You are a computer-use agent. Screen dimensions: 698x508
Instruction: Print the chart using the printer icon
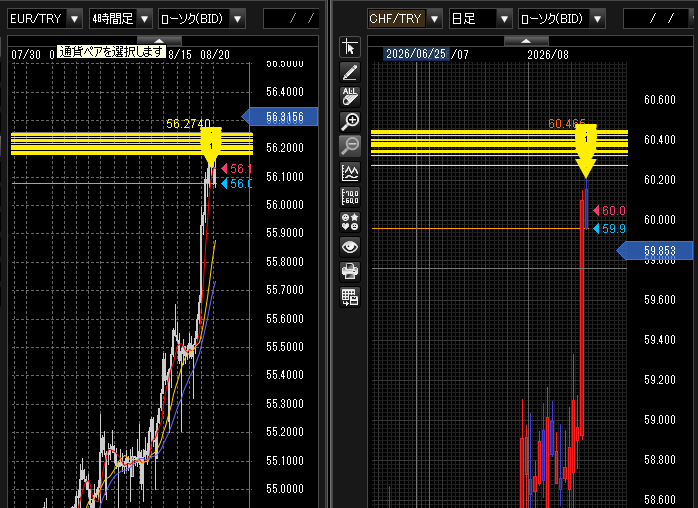tap(350, 271)
